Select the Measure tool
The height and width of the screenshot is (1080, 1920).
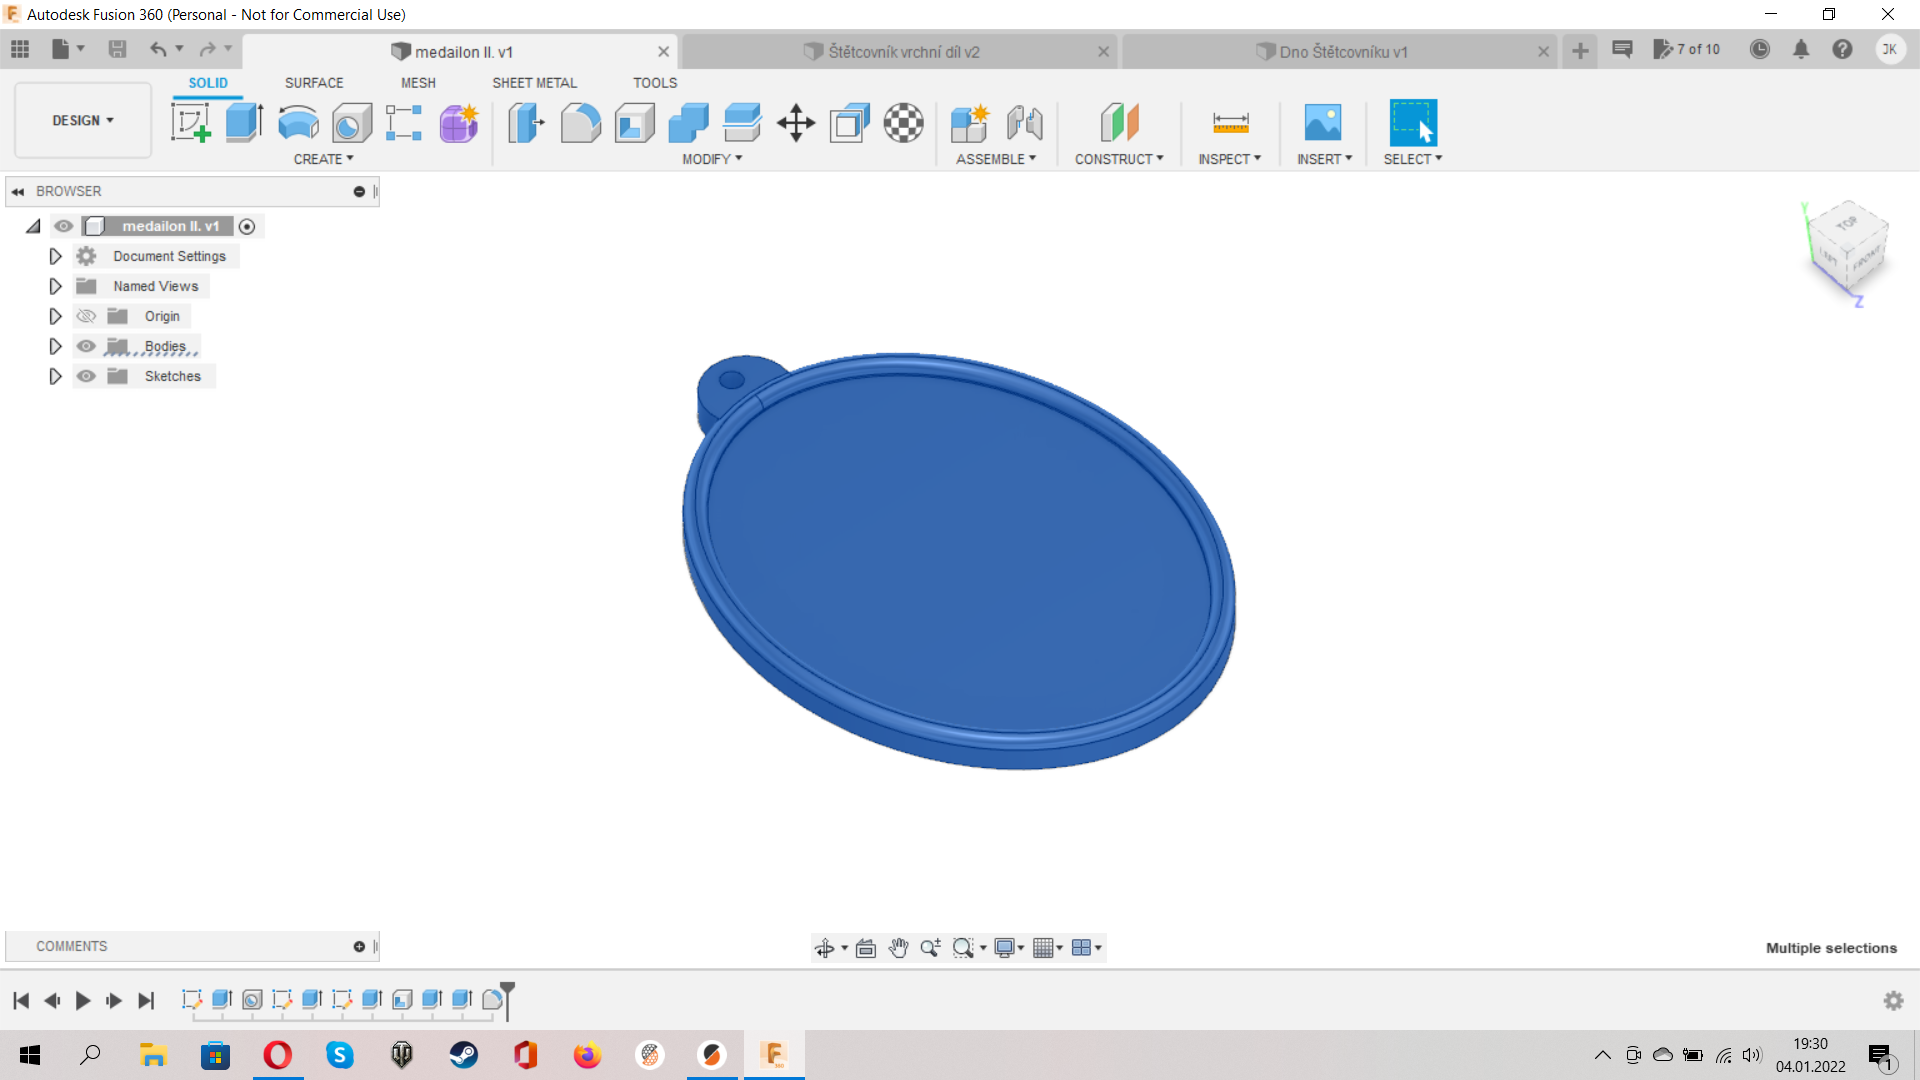[x=1230, y=123]
